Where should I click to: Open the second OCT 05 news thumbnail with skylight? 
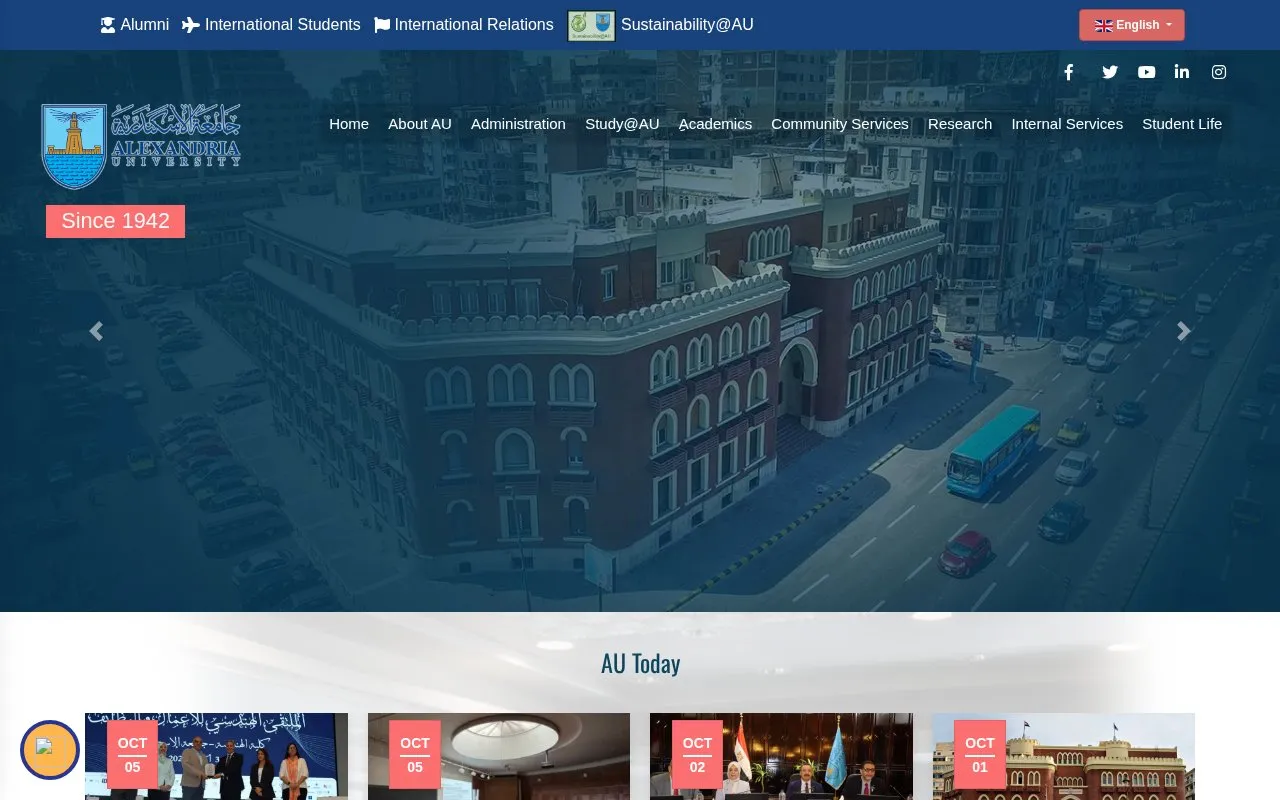point(499,756)
